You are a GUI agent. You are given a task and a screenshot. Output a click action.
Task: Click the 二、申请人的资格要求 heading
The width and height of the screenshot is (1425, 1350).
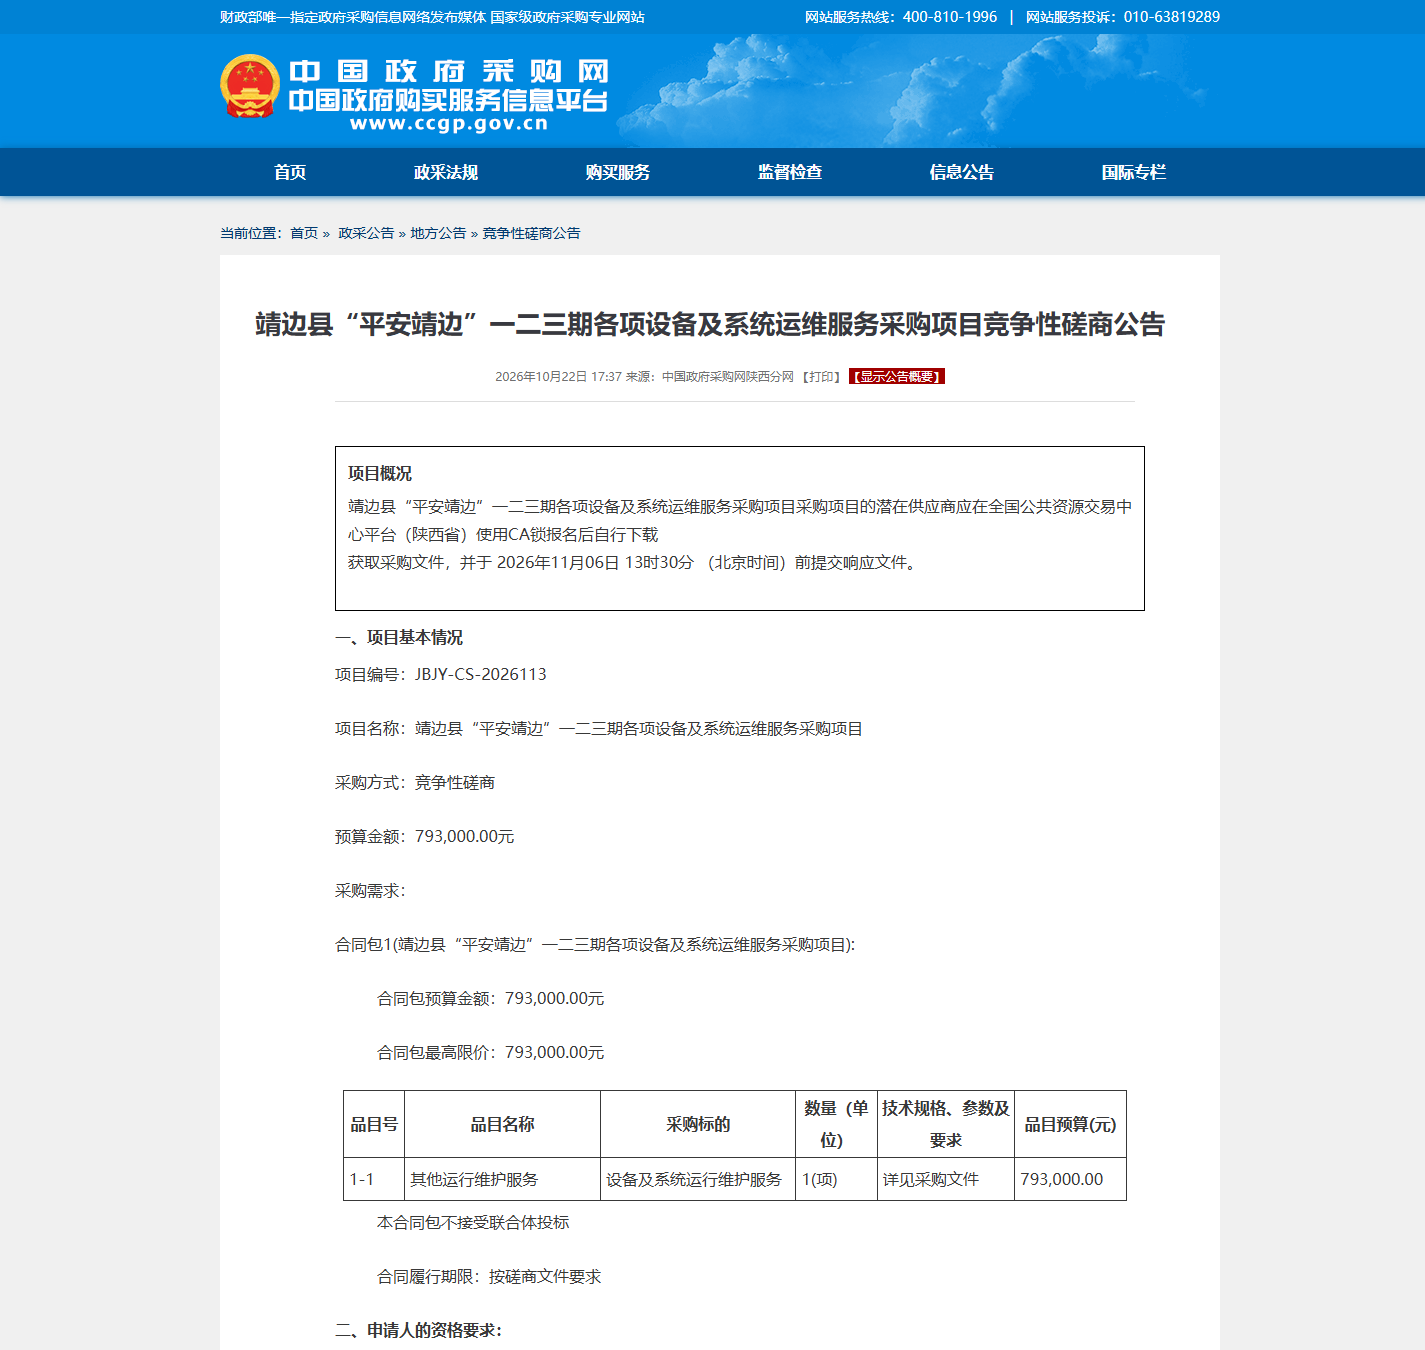pyautogui.click(x=419, y=1330)
